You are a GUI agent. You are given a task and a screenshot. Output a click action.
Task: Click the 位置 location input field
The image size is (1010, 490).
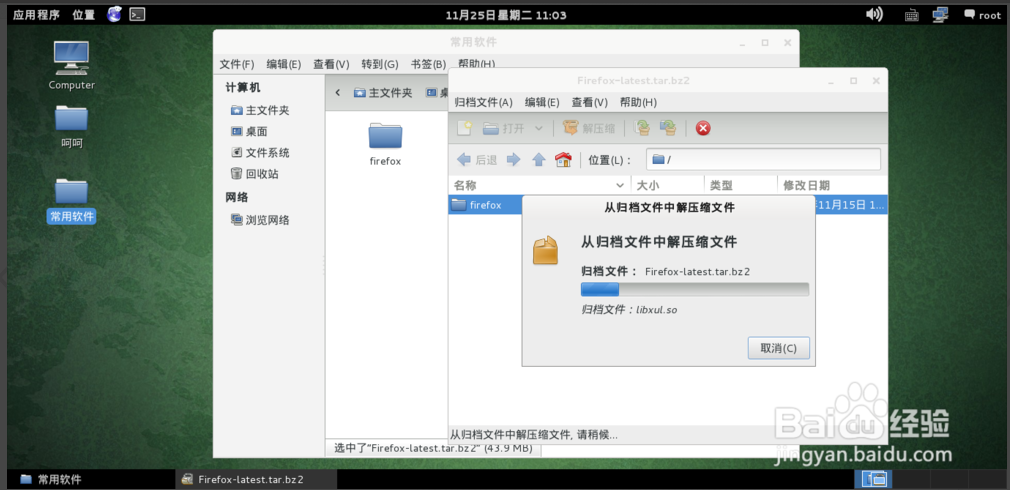click(x=763, y=160)
